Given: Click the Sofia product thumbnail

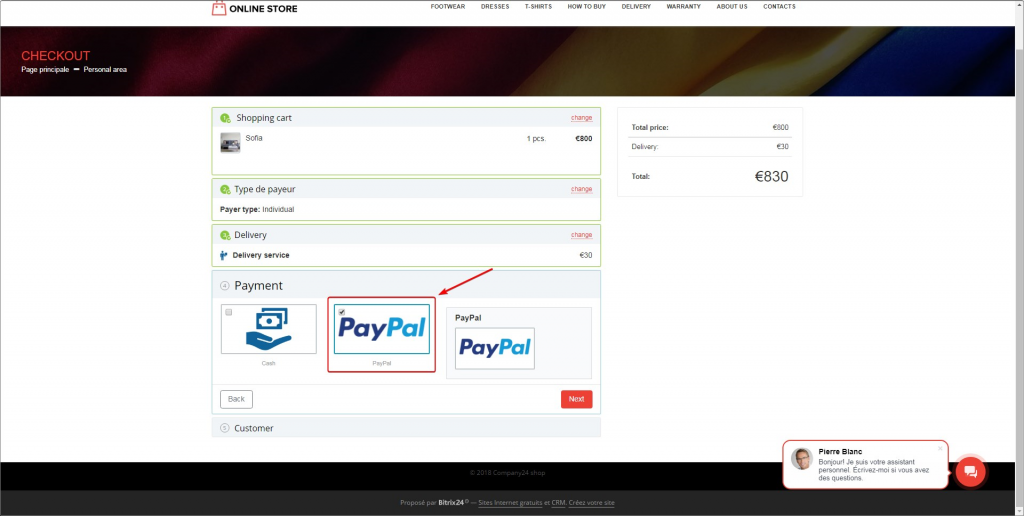Looking at the screenshot, I should coord(230,142).
